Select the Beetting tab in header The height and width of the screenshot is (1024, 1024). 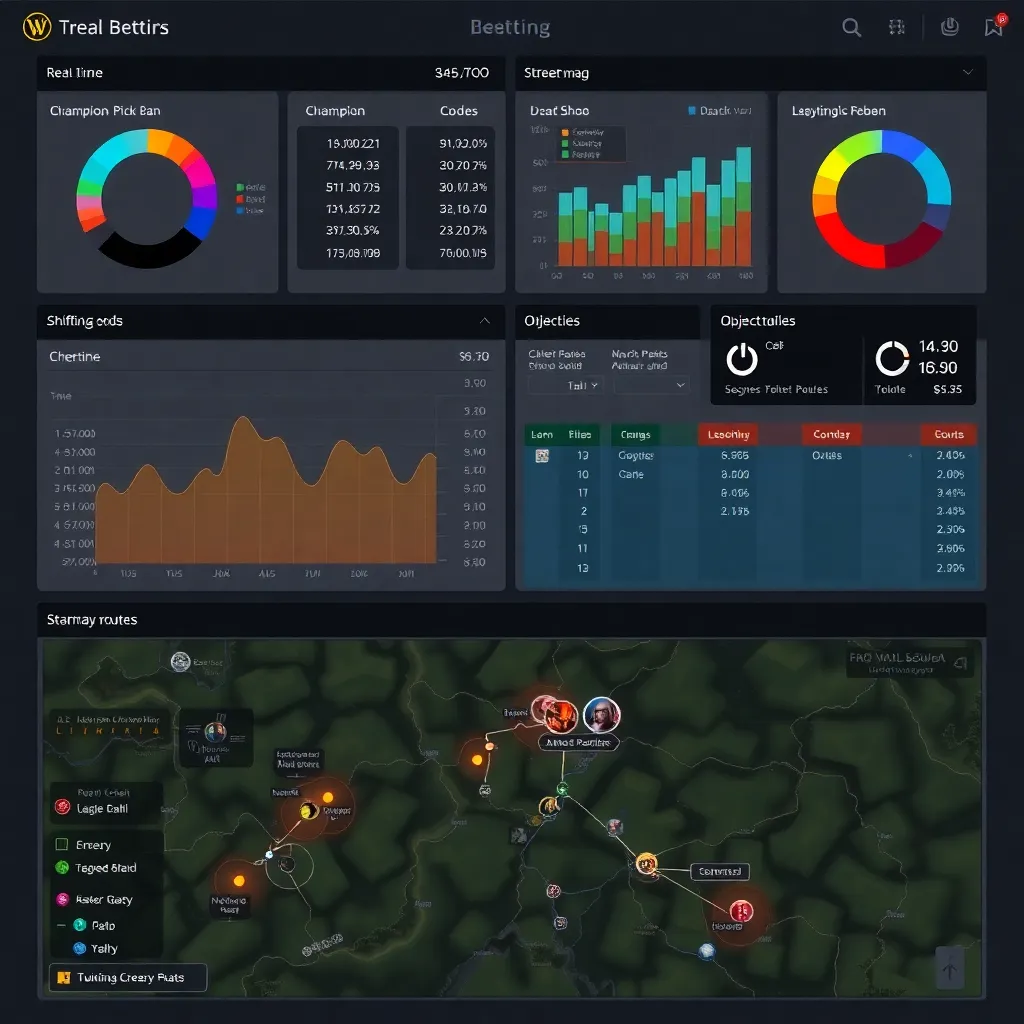pos(510,28)
